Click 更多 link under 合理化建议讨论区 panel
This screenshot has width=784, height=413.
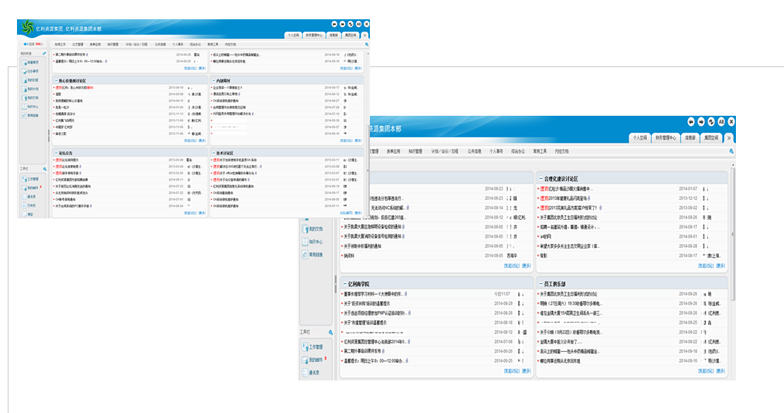[x=720, y=266]
